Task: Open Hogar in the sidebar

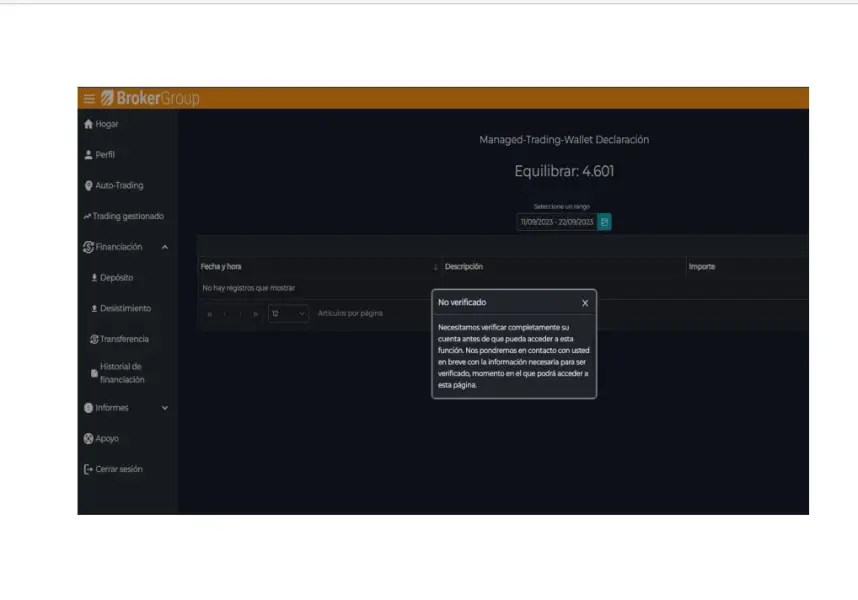Action: point(106,124)
